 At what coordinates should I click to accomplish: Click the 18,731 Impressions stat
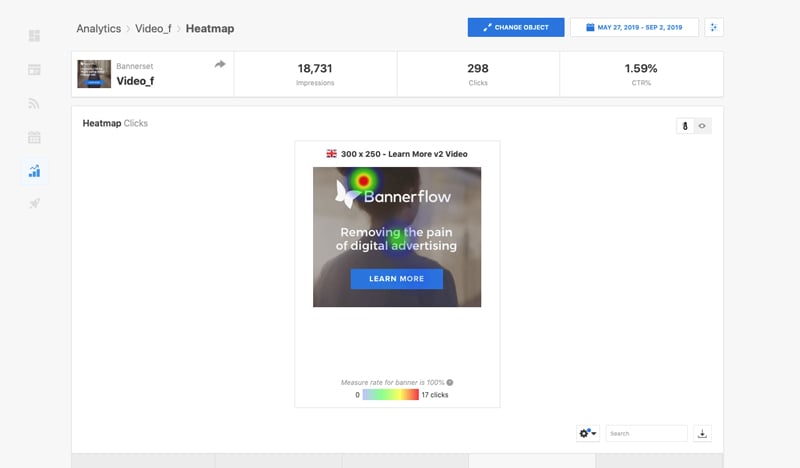click(315, 74)
